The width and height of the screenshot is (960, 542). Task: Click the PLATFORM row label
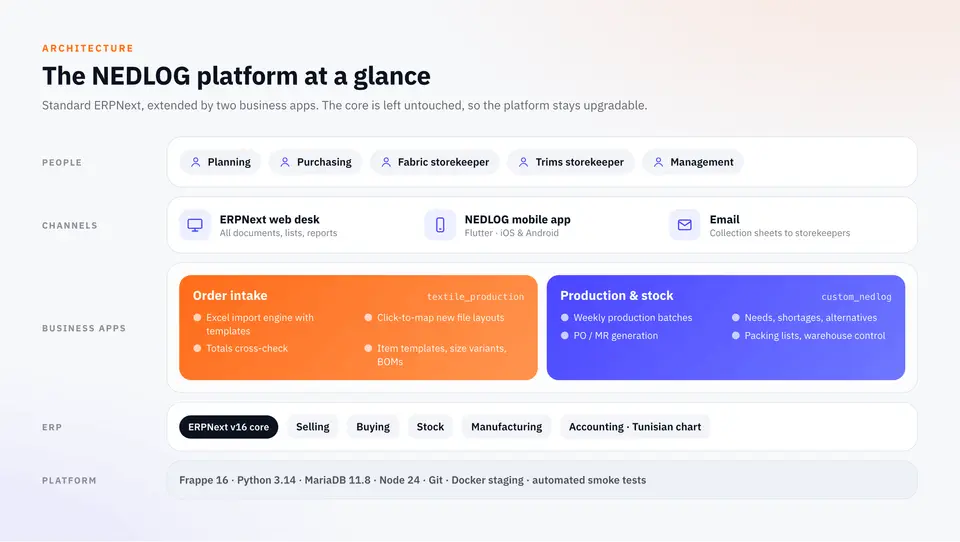click(69, 481)
